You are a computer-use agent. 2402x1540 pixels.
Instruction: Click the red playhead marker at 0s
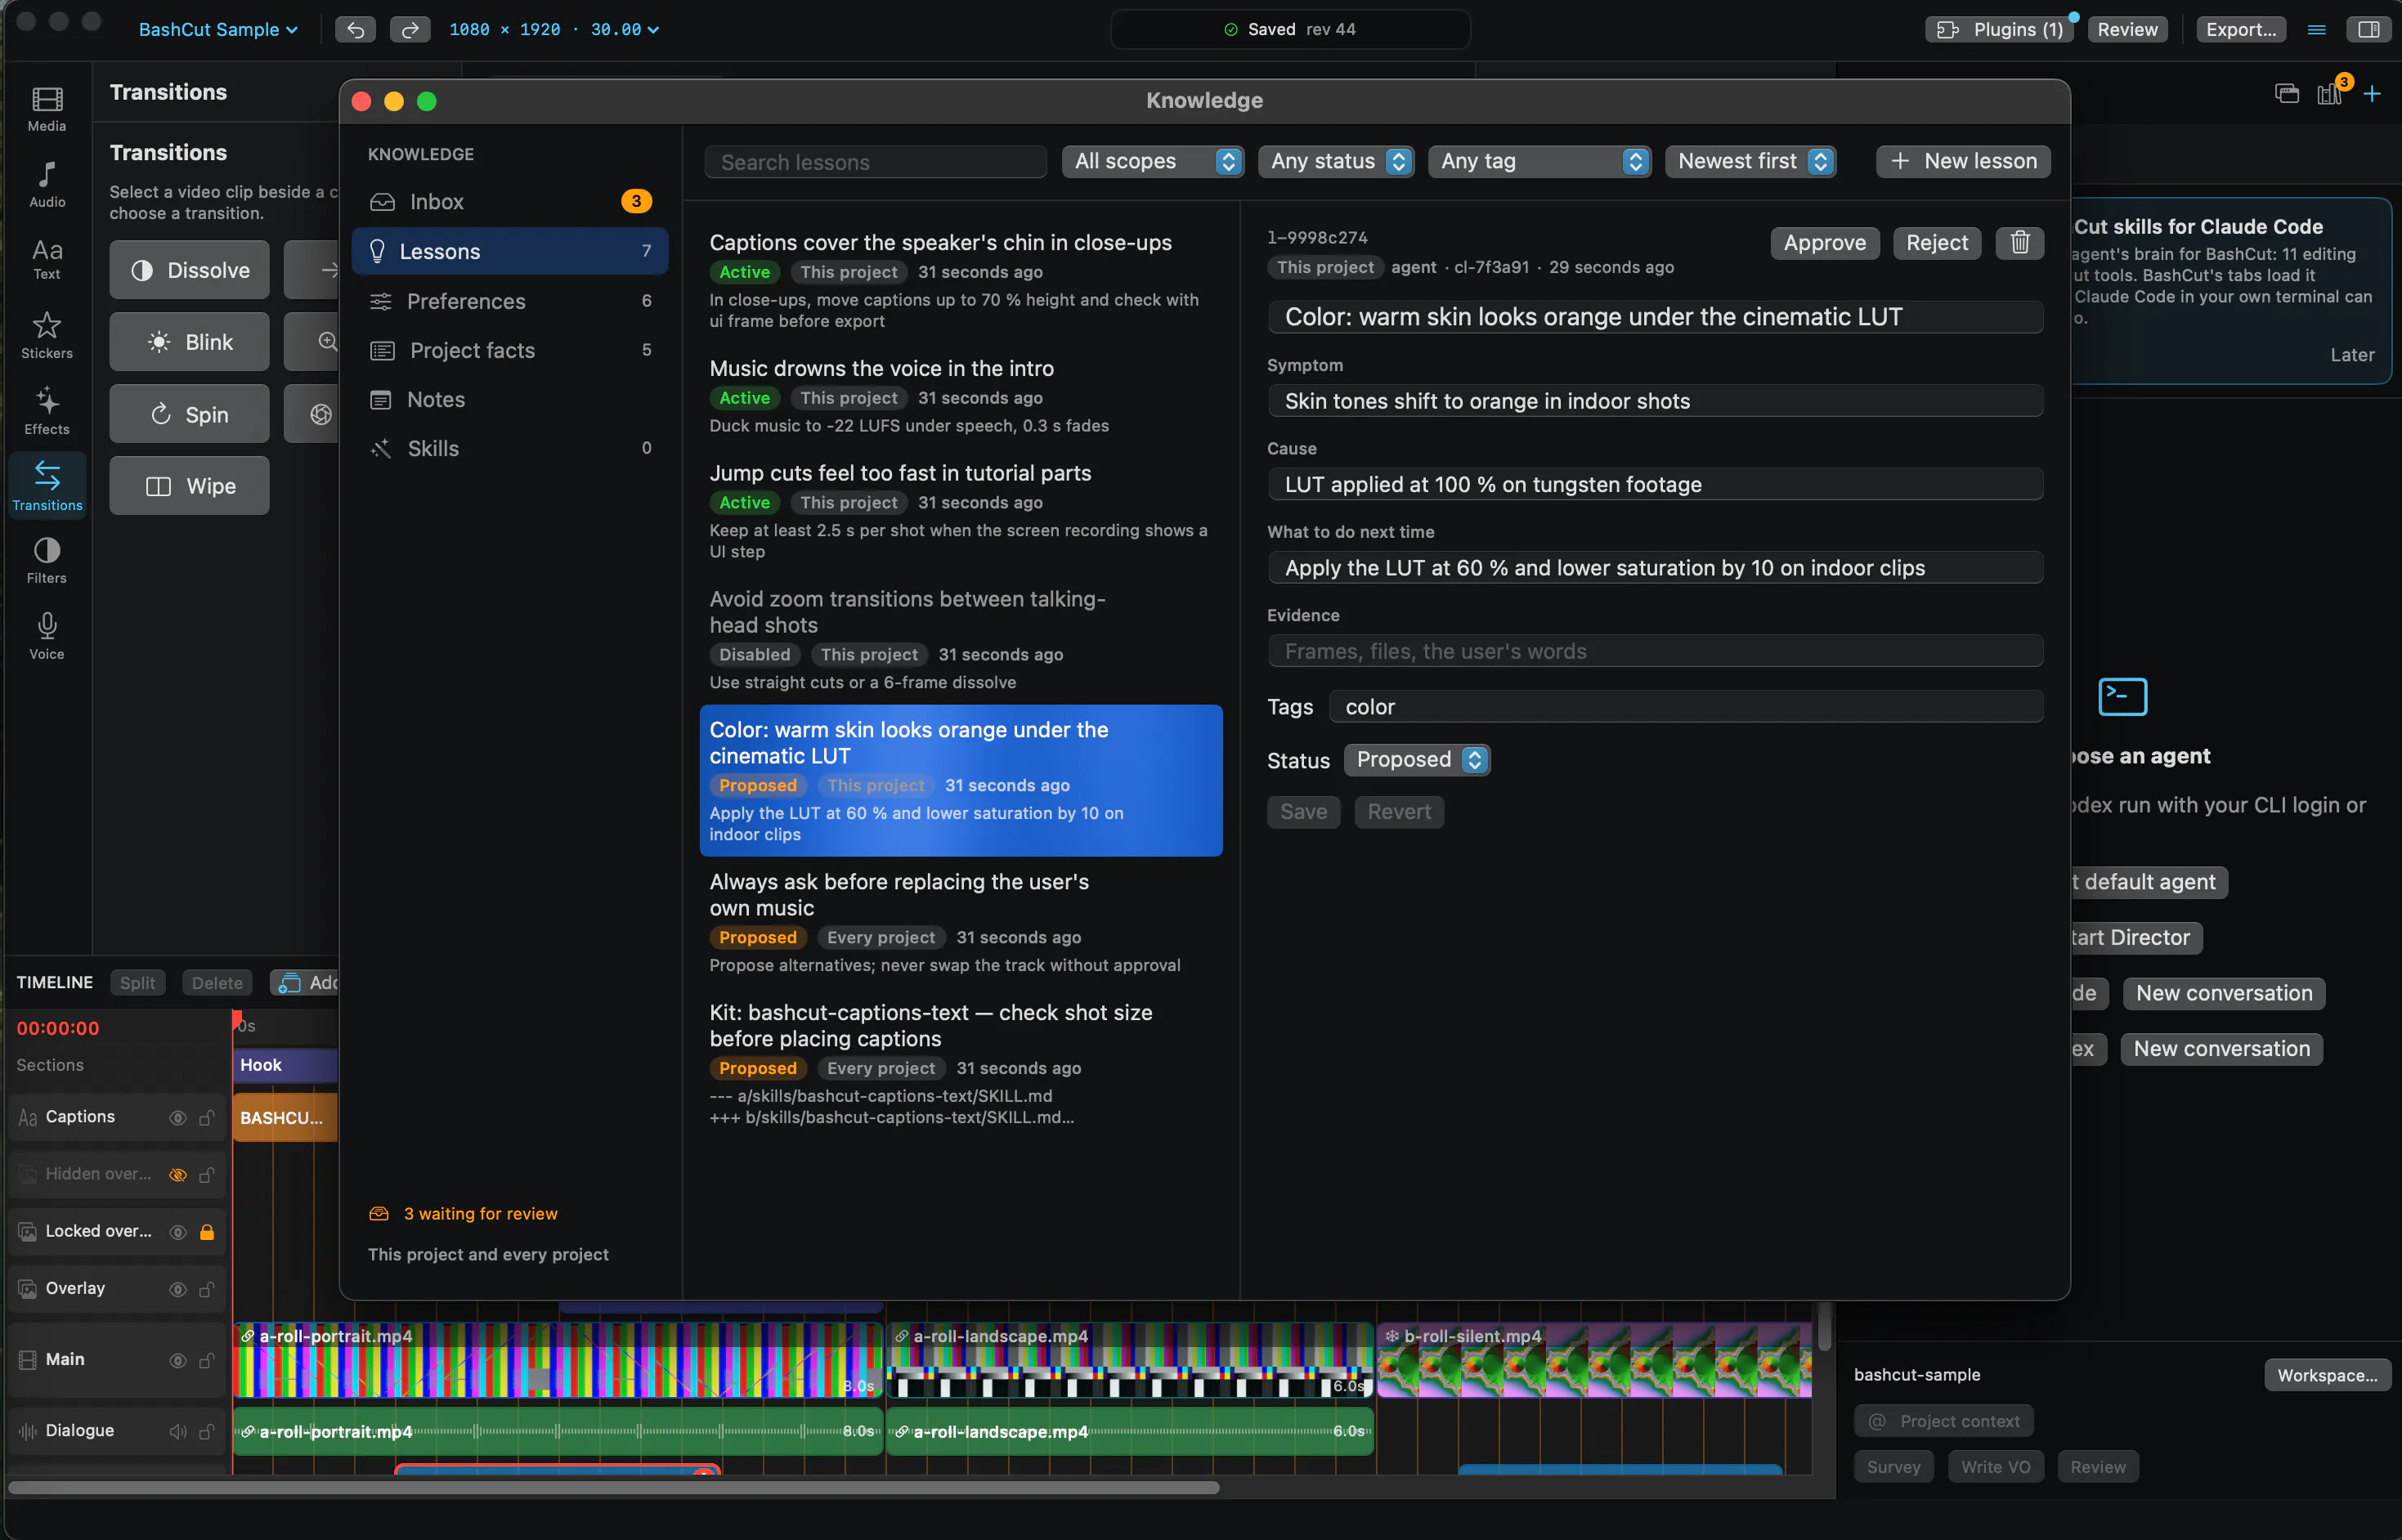(x=237, y=1020)
